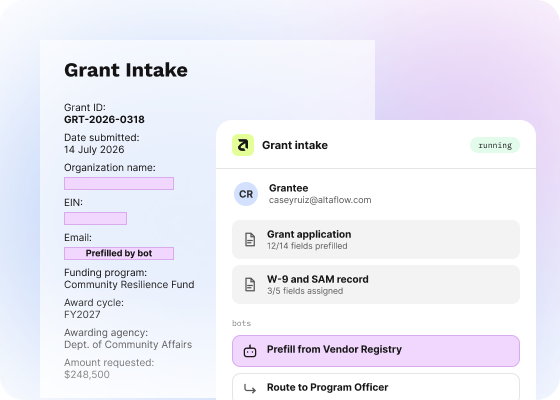Click the Grantee name text
This screenshot has width=560, height=400.
point(289,188)
